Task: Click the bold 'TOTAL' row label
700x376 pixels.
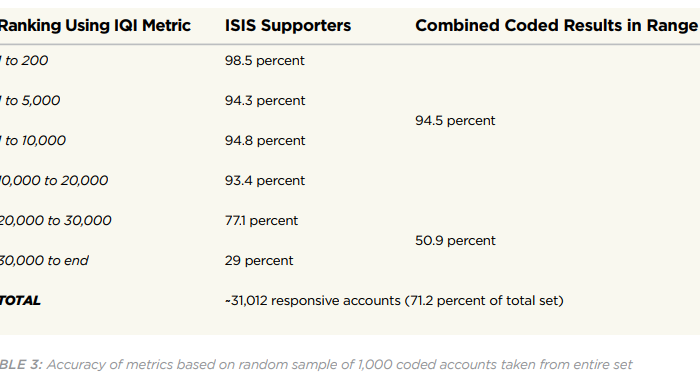Action: coord(21,301)
